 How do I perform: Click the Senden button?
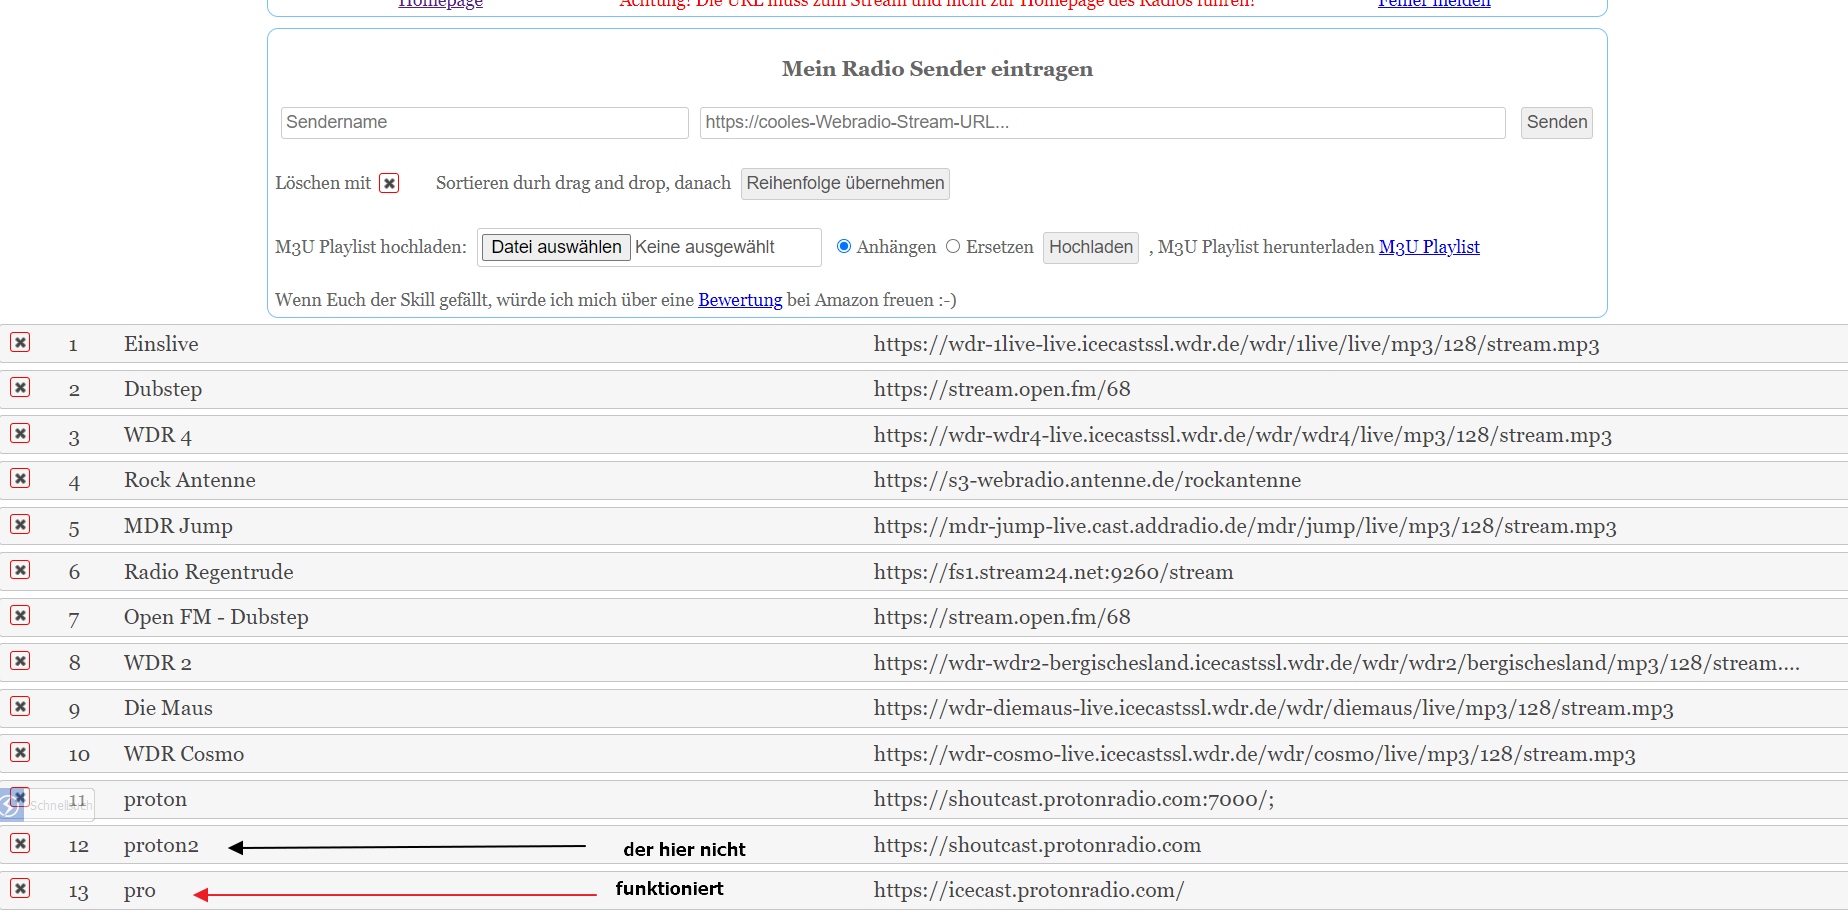(1557, 122)
